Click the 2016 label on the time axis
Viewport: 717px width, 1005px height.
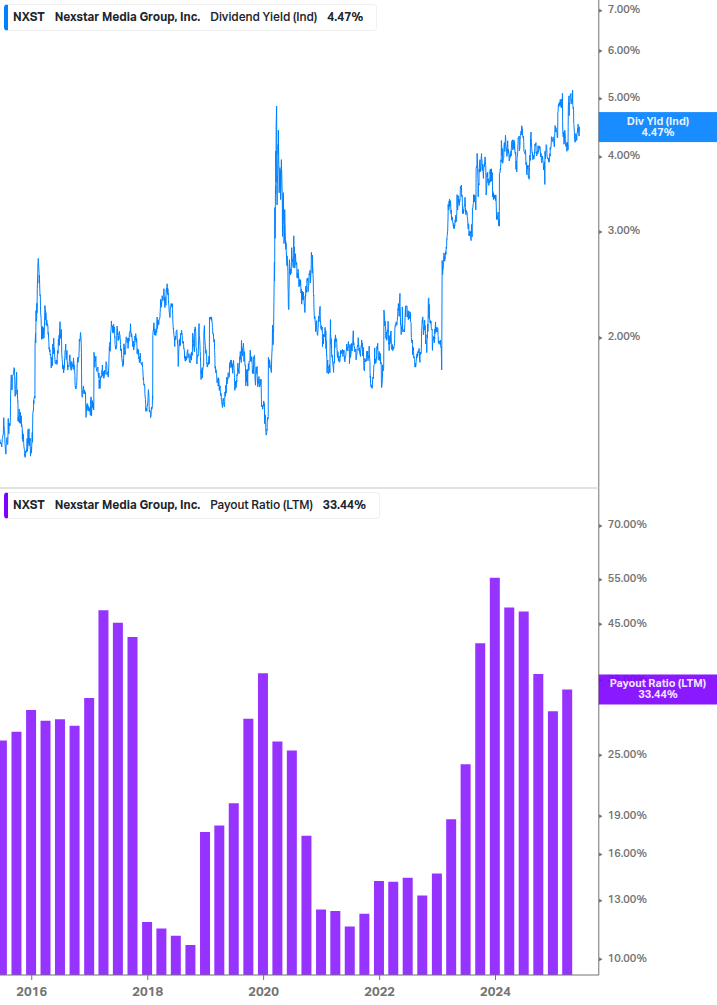(x=31, y=992)
